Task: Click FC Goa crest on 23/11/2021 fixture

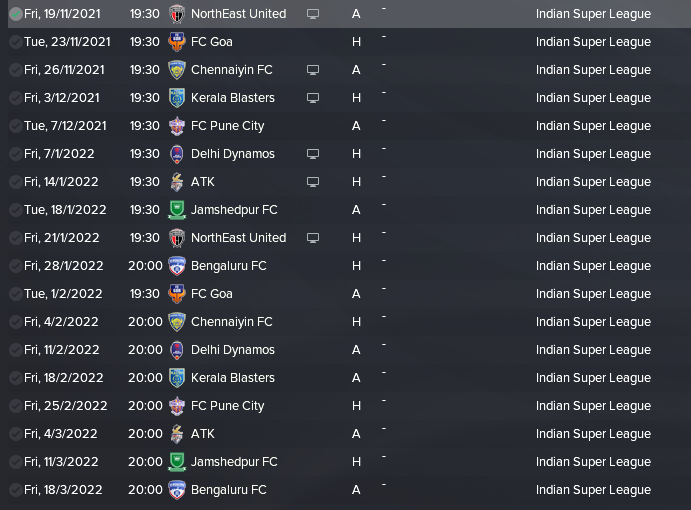Action: pos(177,42)
